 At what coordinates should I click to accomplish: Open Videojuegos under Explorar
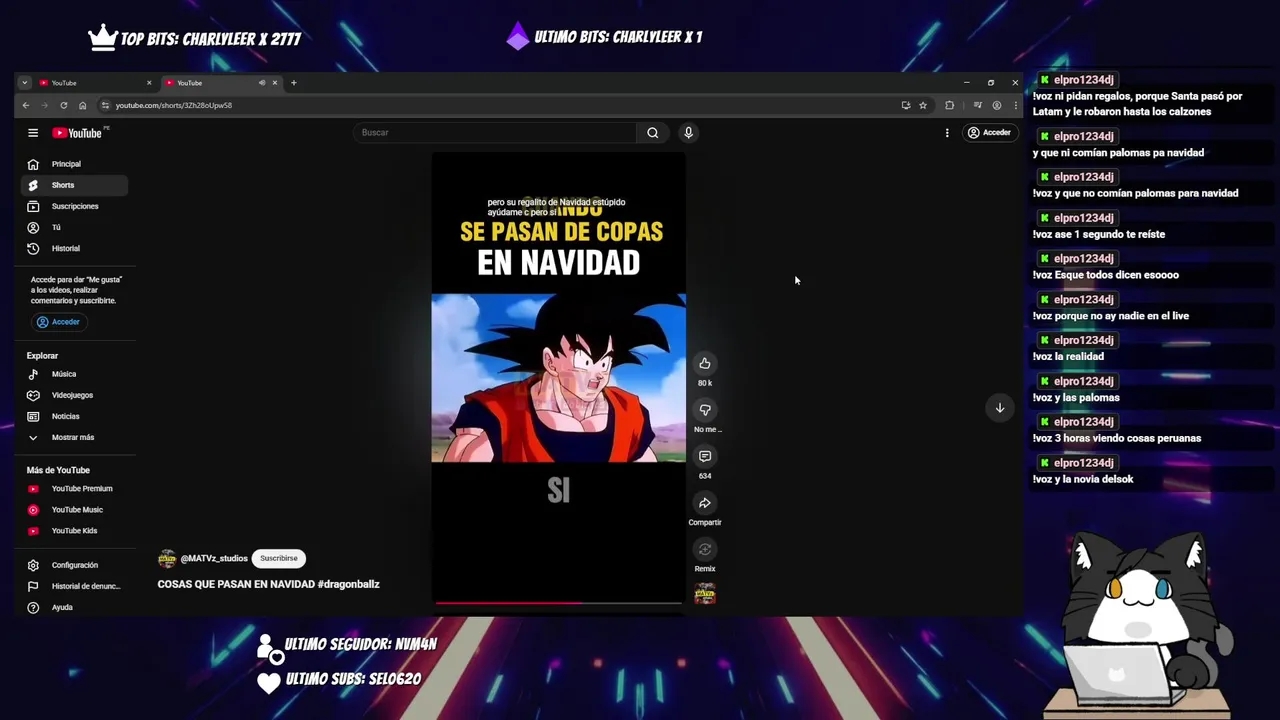pos(74,395)
